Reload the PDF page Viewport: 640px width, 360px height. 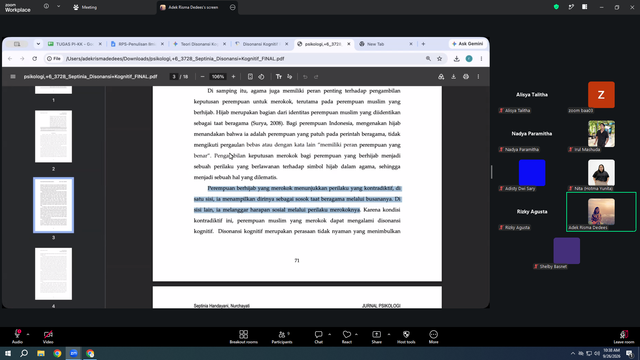tap(35, 59)
